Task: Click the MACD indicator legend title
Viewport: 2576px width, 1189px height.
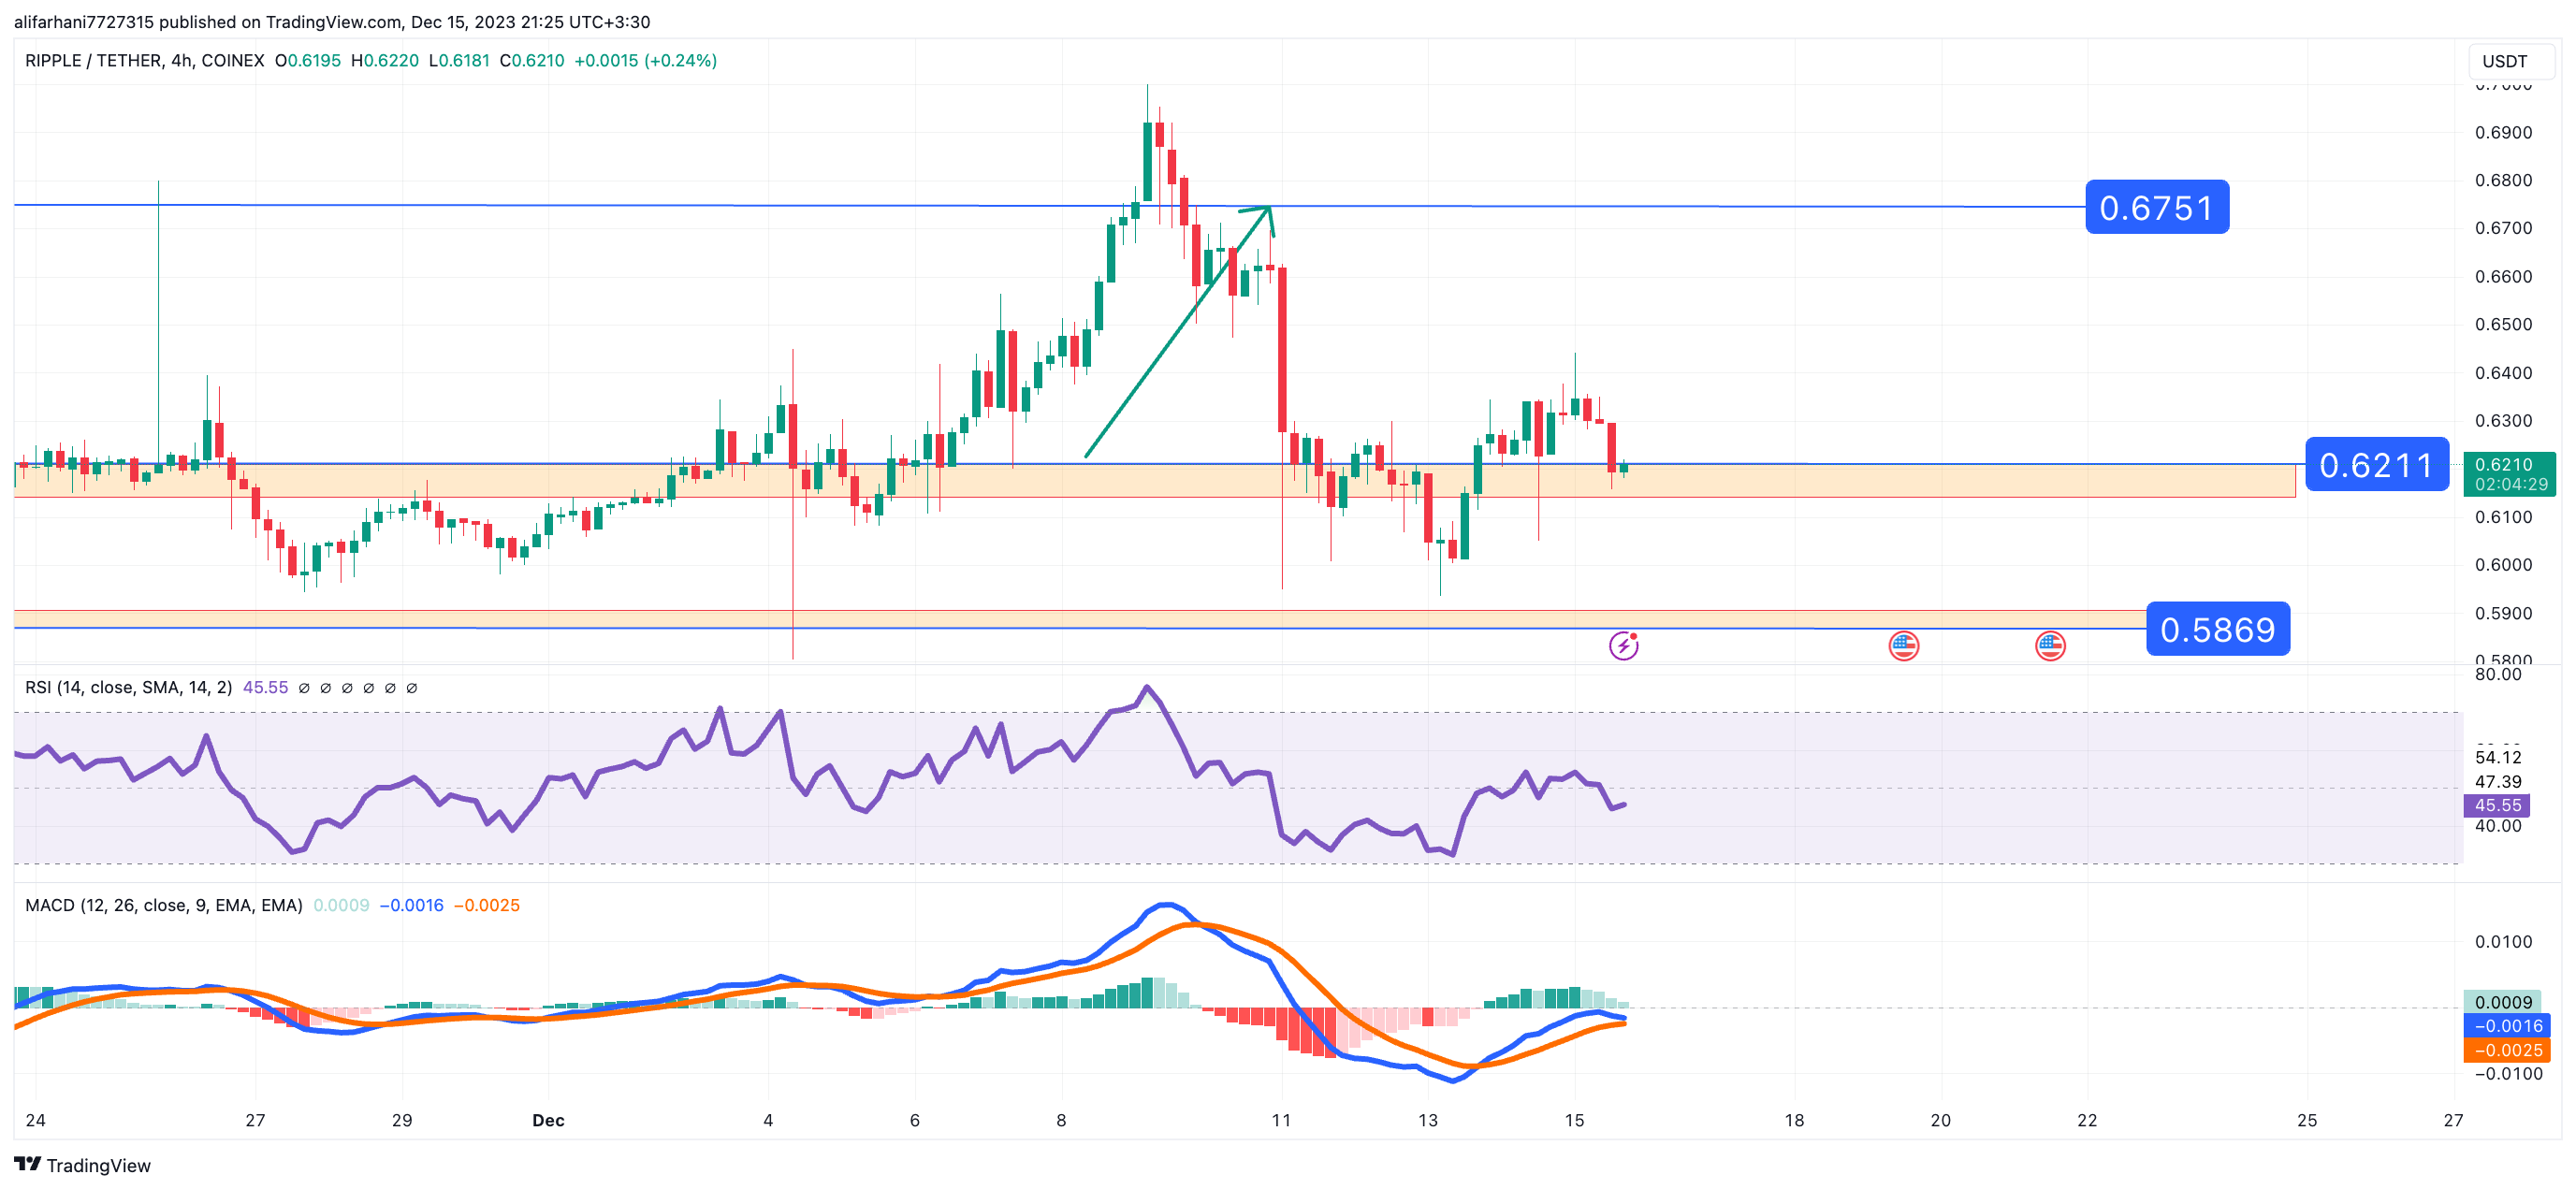Action: click(163, 905)
